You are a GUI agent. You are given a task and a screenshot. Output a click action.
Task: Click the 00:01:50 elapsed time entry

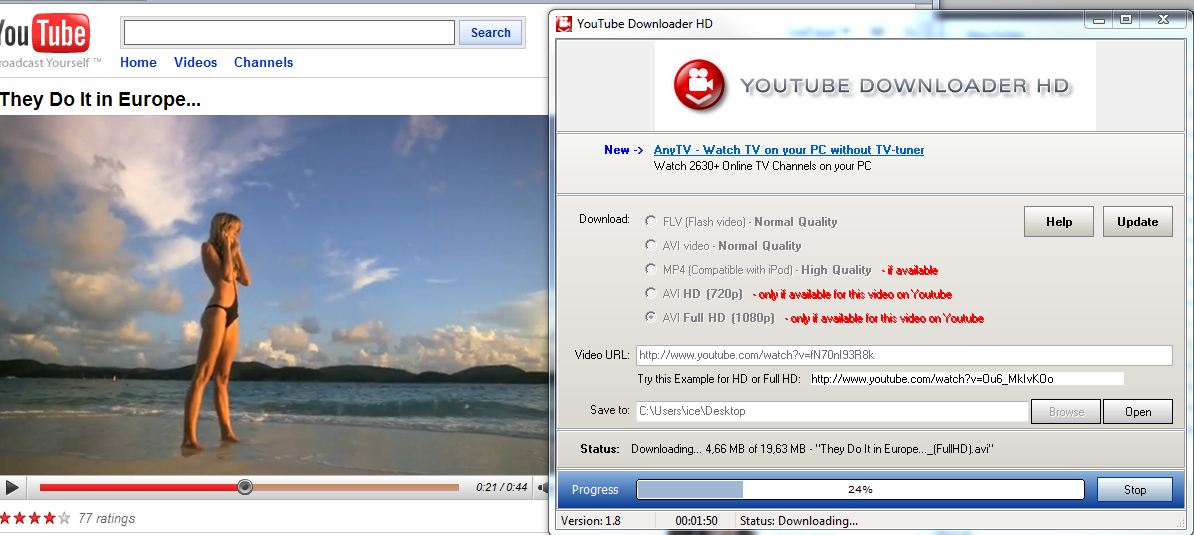click(697, 521)
